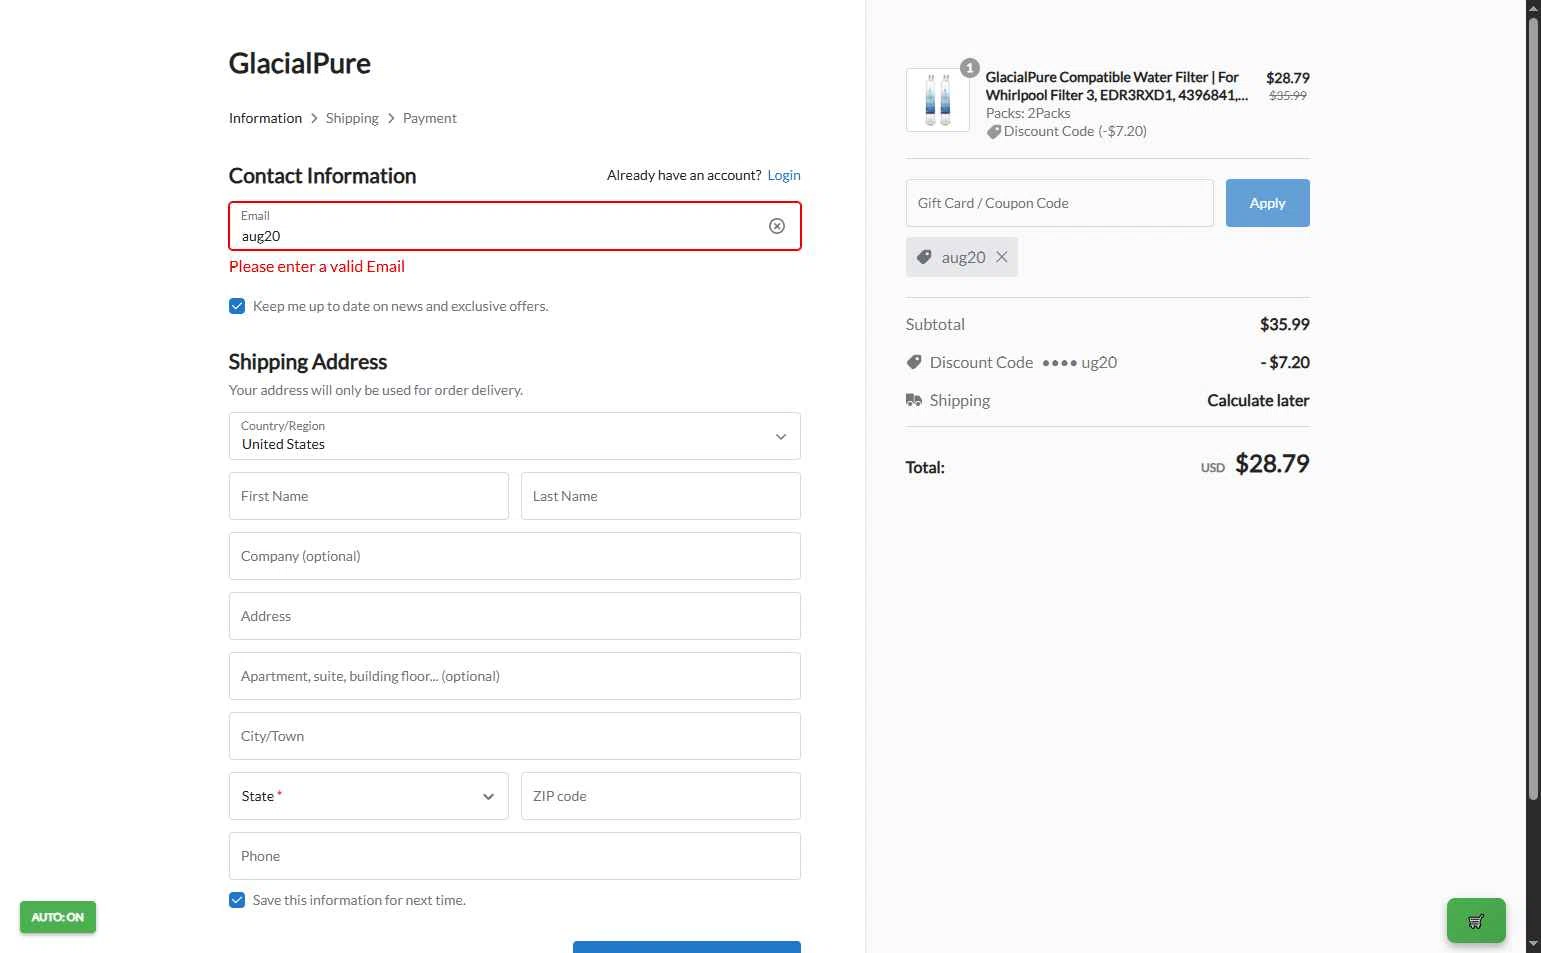Click the total amount $28.79
The image size is (1541, 953).
(1272, 464)
